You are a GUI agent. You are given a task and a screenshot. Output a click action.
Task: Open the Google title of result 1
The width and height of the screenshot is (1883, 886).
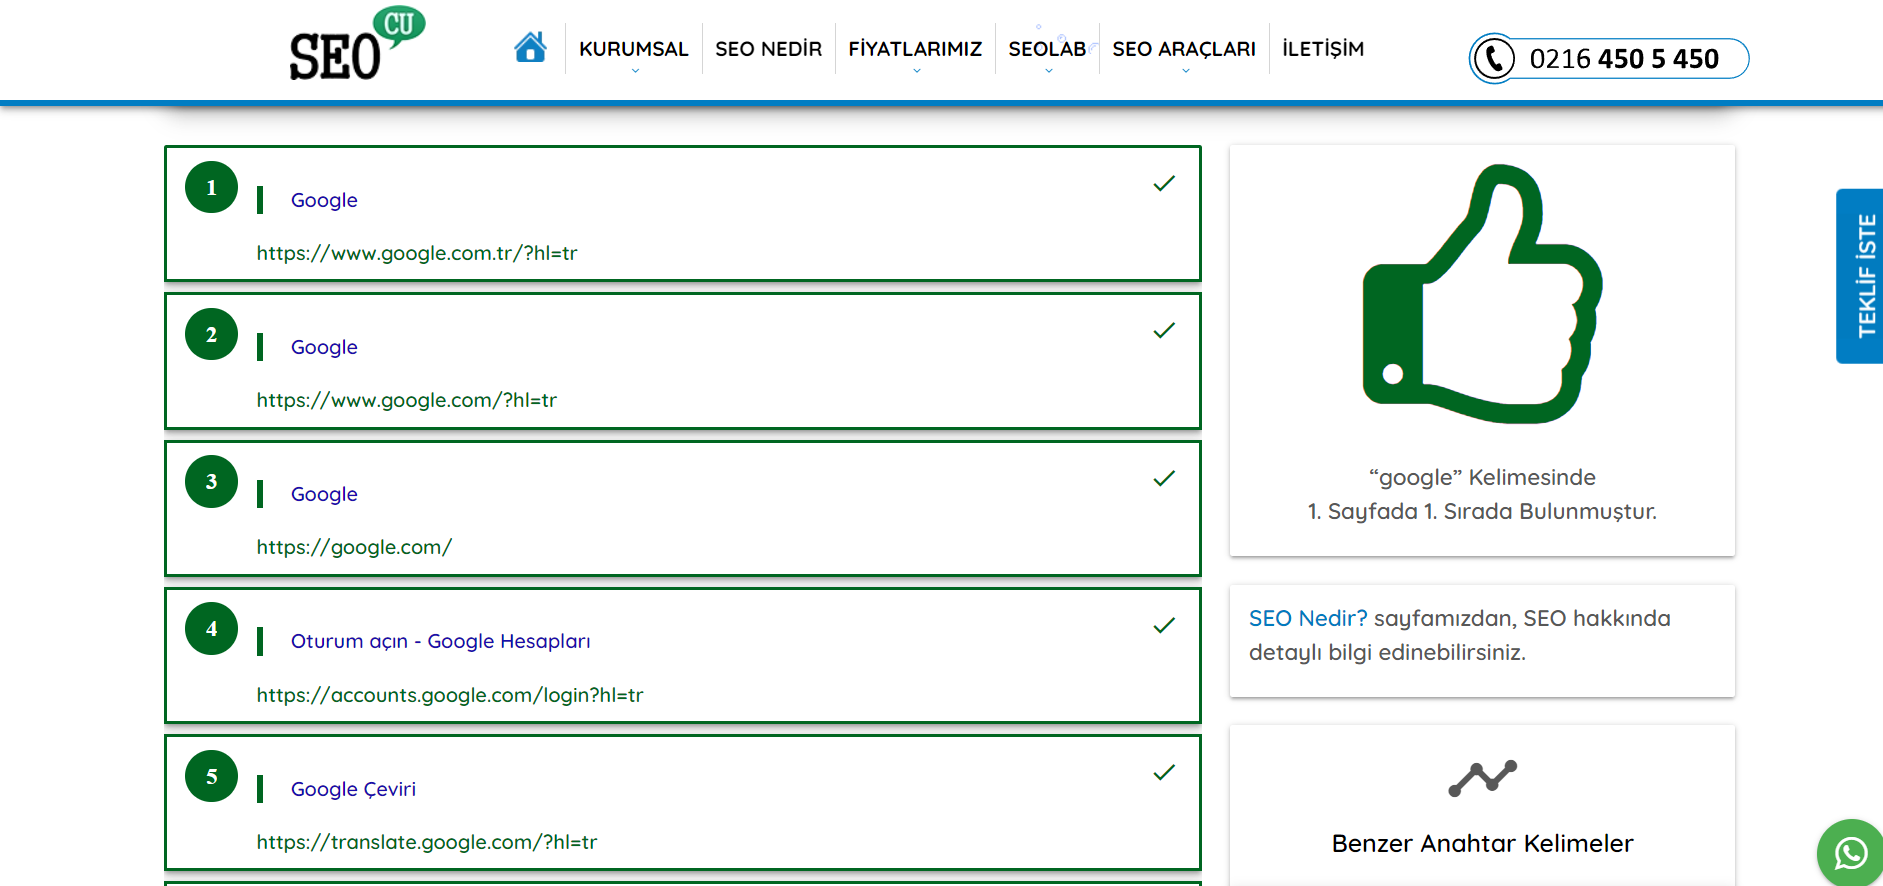(x=324, y=200)
